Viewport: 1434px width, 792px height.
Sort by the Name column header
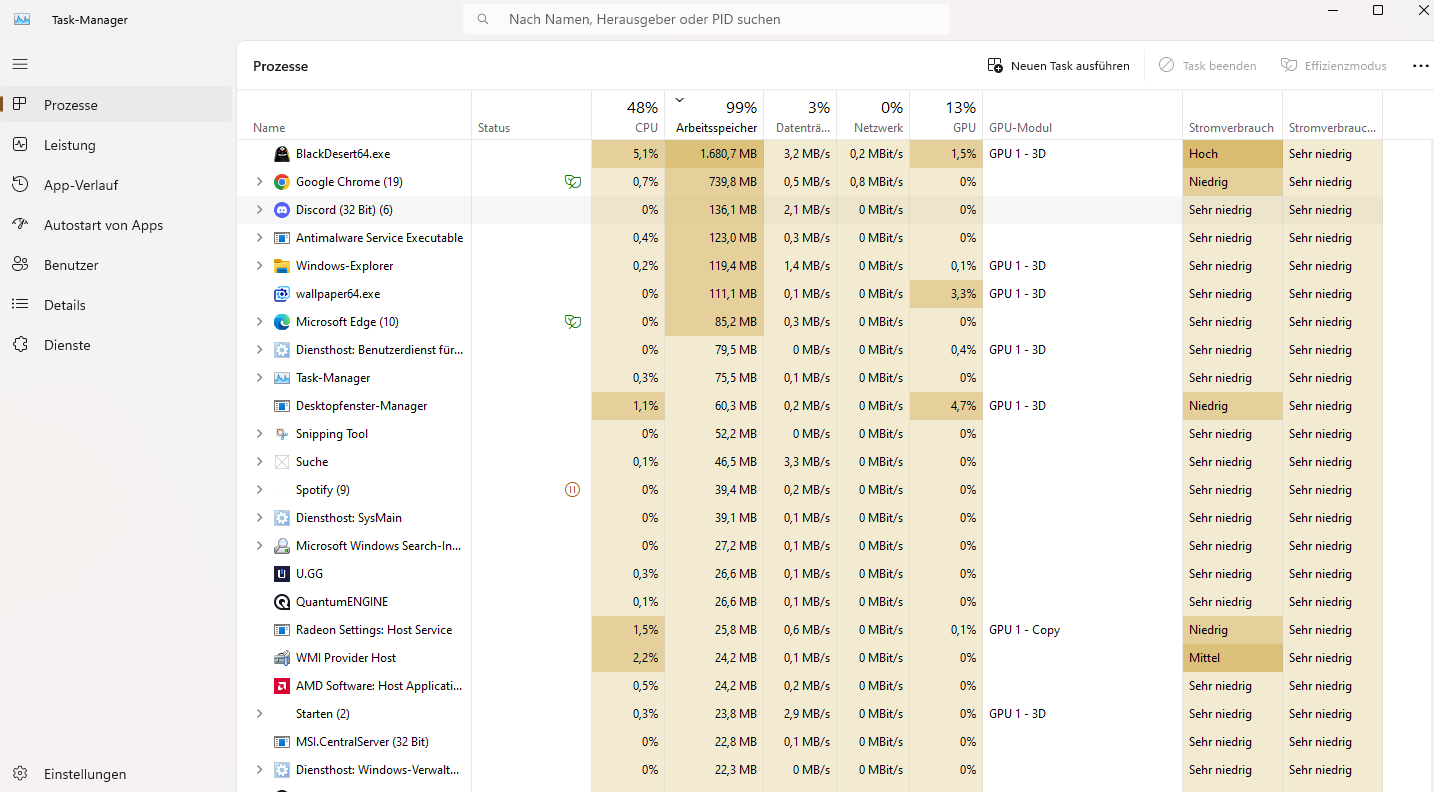354,115
